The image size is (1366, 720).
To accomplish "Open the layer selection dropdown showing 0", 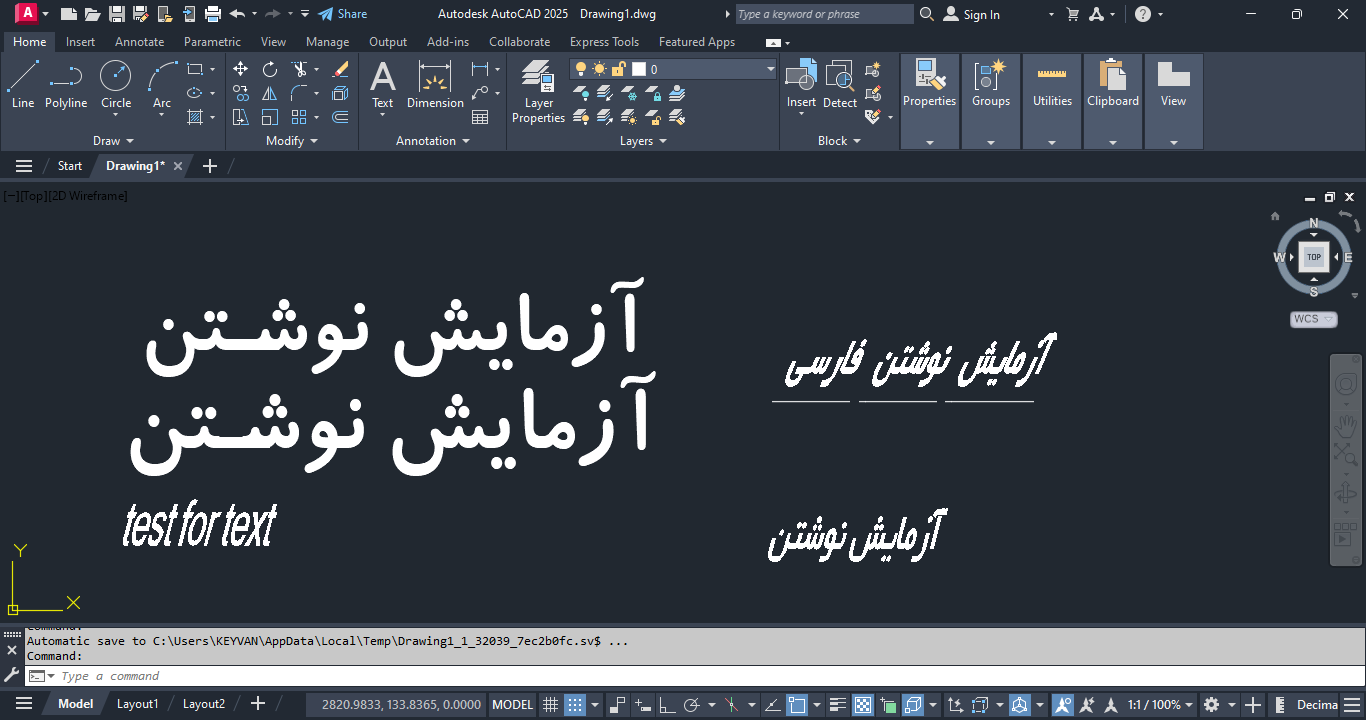I will tap(770, 69).
